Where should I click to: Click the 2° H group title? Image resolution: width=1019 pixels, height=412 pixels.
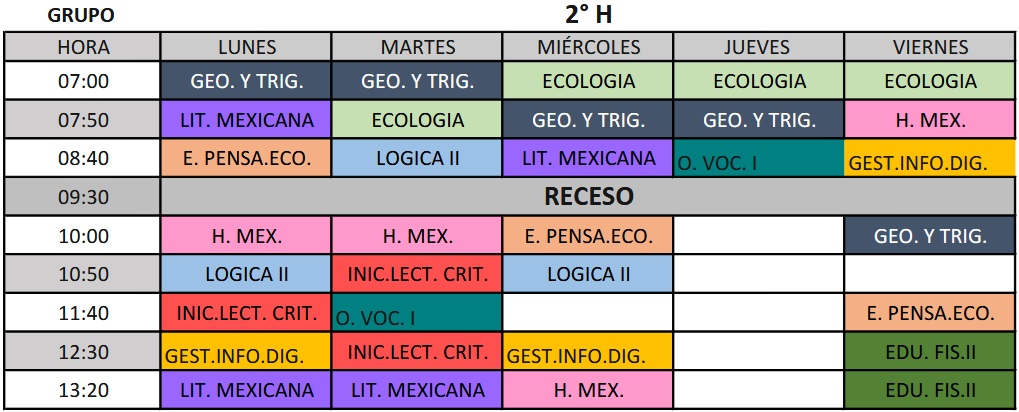(588, 15)
